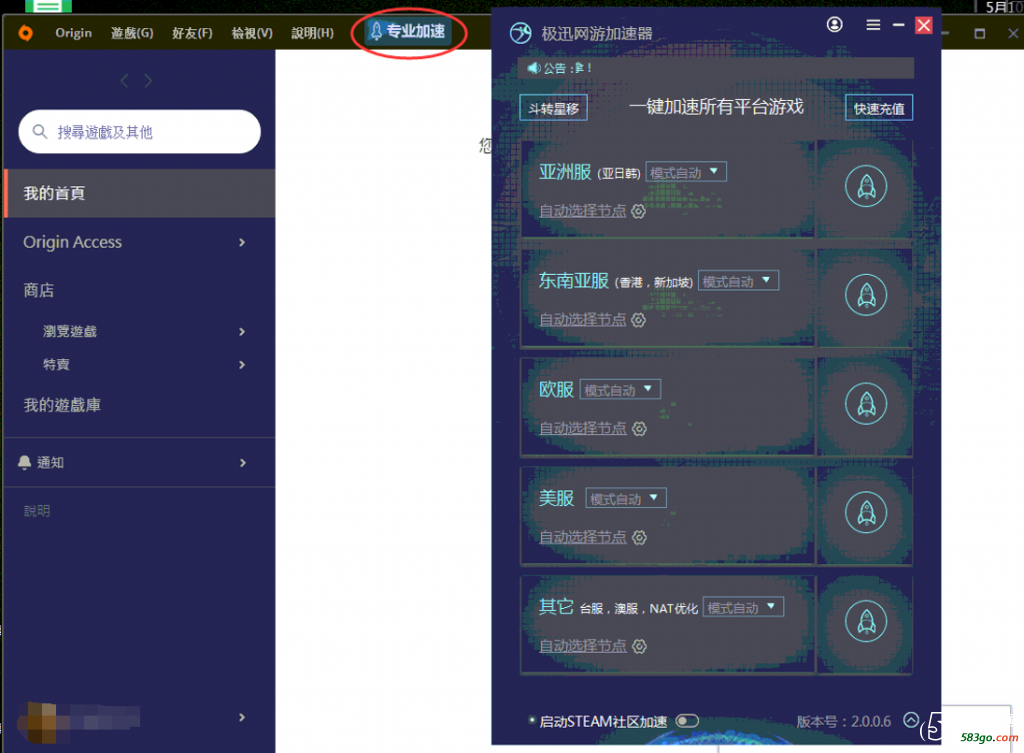Click the rocket icon for 欧服

[x=865, y=404]
